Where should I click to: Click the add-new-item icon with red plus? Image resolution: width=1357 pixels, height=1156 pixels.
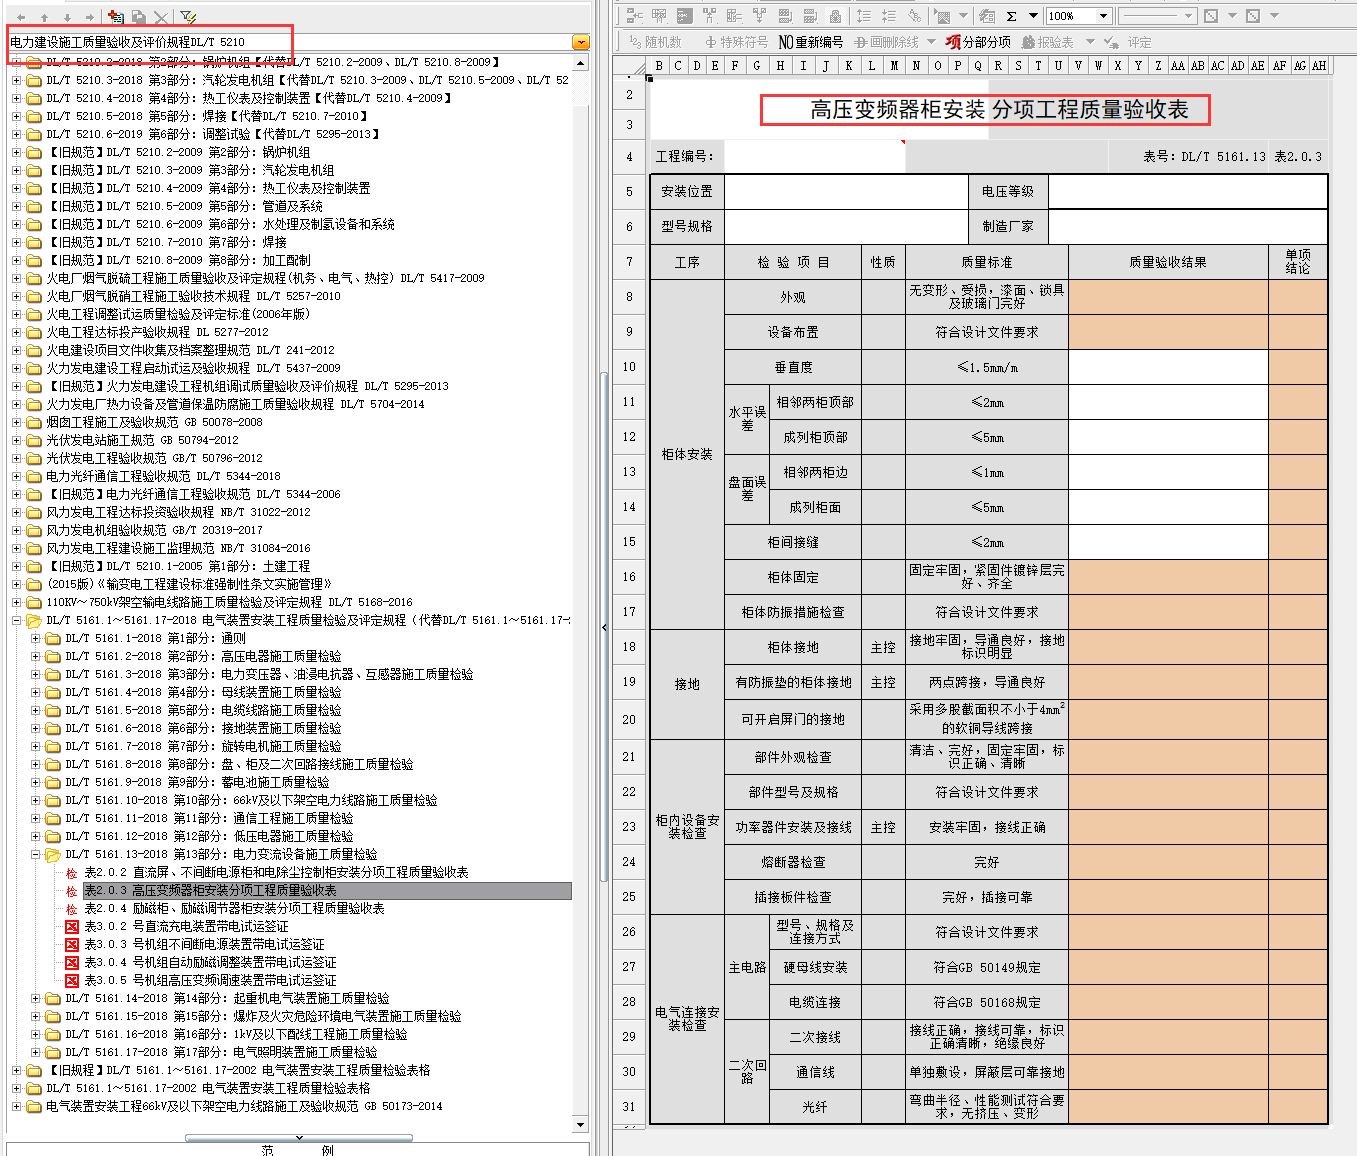[x=116, y=17]
